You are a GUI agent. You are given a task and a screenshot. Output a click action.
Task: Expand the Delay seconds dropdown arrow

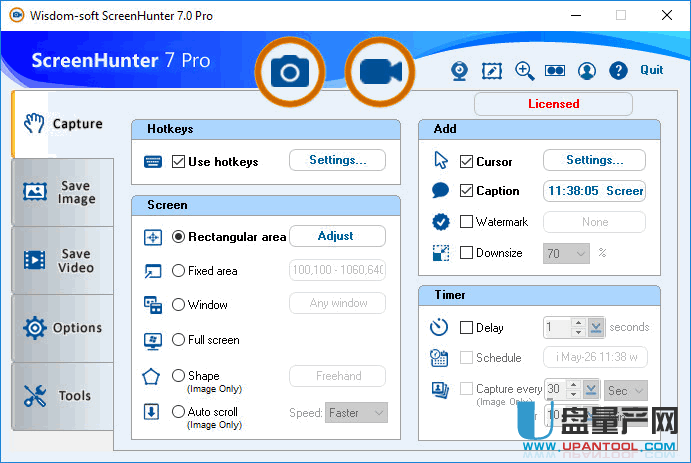tap(596, 327)
